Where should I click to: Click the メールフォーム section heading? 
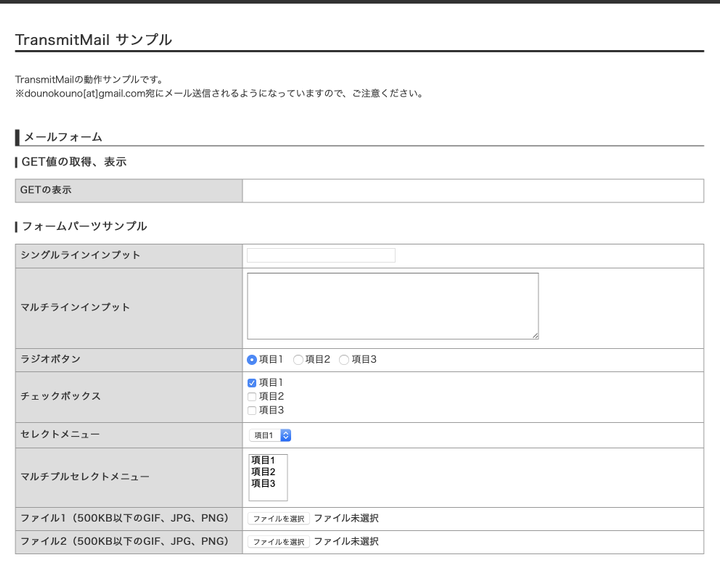click(63, 137)
